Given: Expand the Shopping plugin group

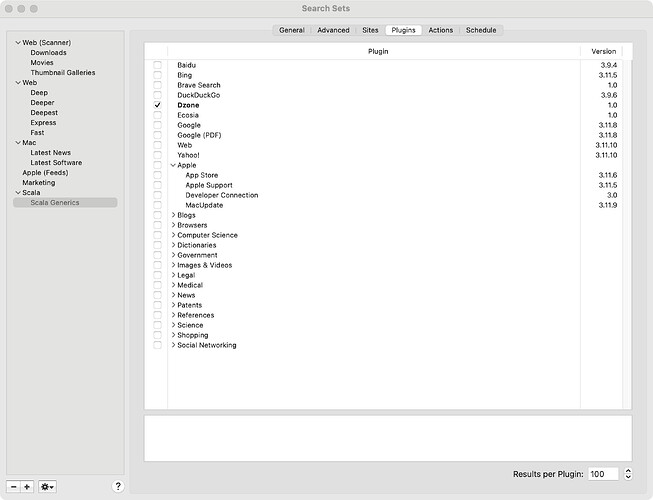Looking at the screenshot, I should click(x=173, y=335).
